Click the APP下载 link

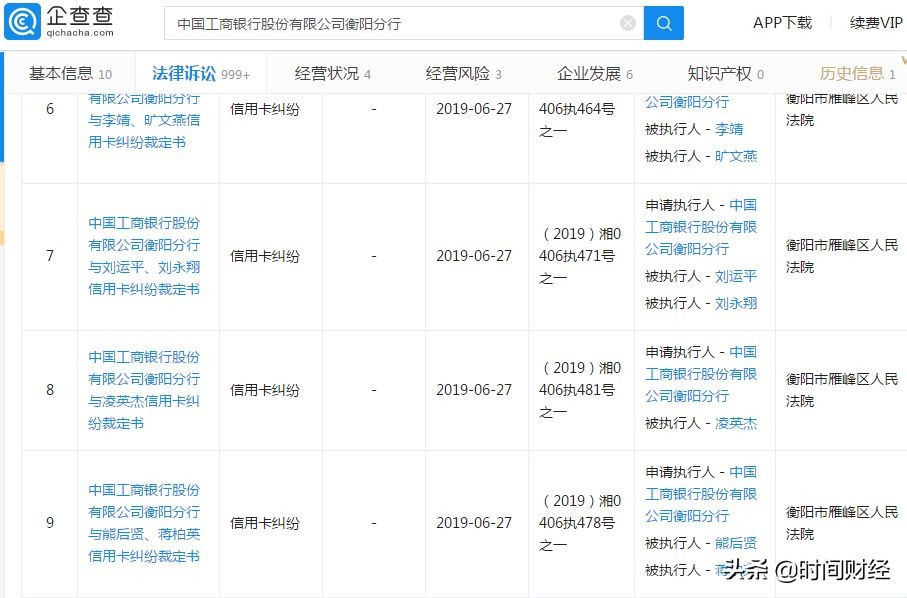point(783,22)
